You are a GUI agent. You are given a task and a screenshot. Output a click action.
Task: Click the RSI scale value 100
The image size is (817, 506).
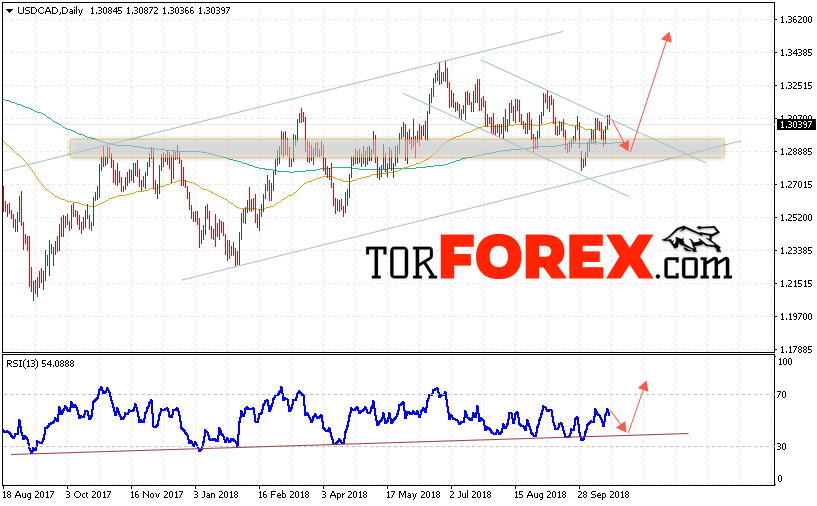[785, 362]
